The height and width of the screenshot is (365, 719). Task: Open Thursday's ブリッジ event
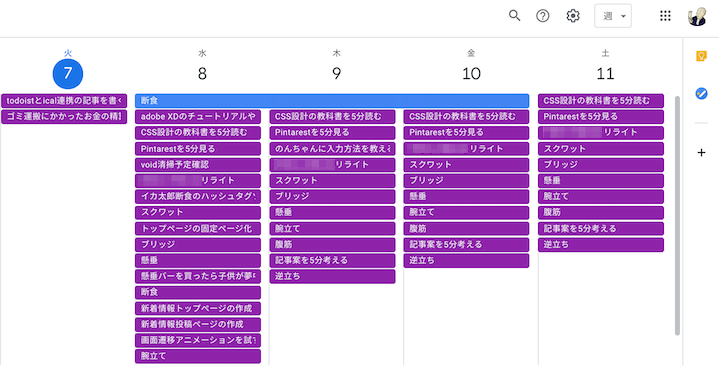(332, 196)
